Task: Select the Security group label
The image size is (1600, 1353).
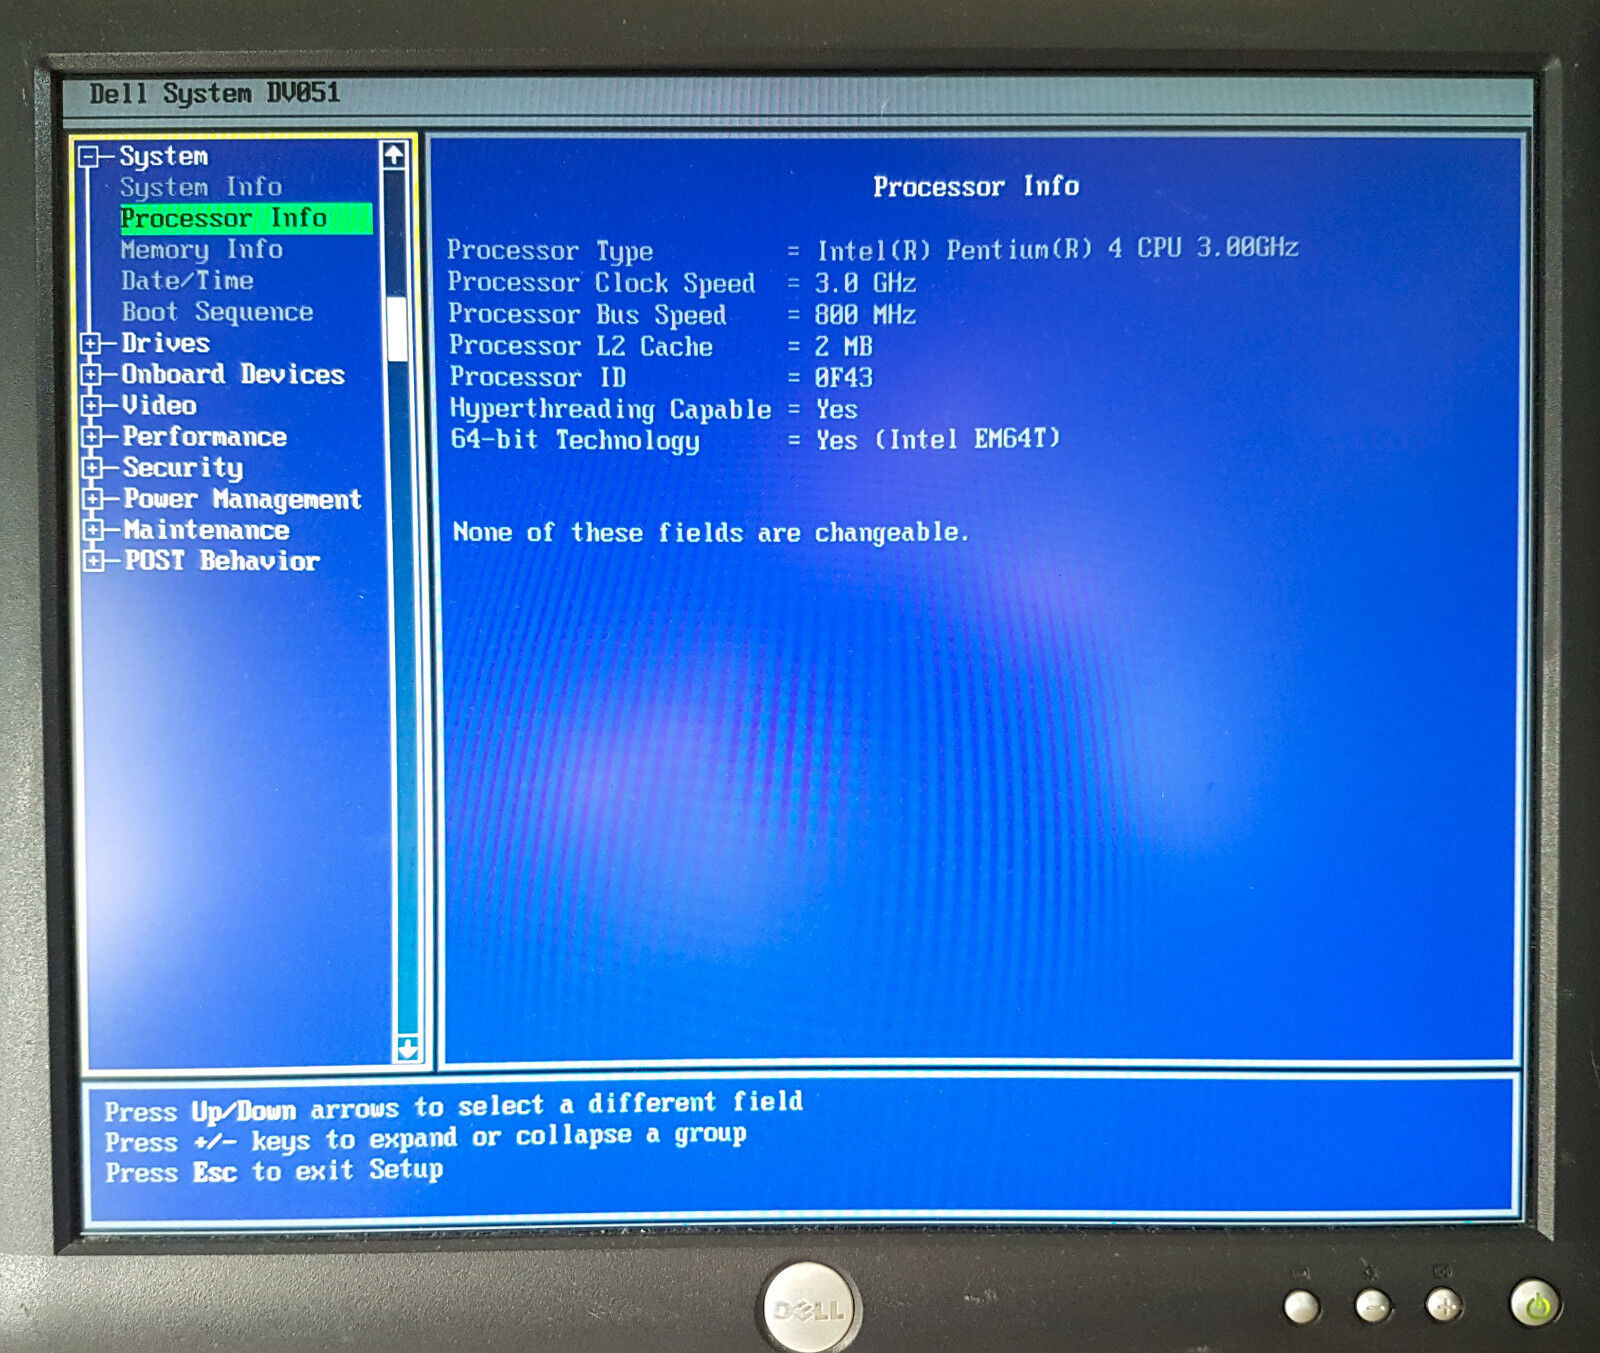Action: [x=183, y=468]
